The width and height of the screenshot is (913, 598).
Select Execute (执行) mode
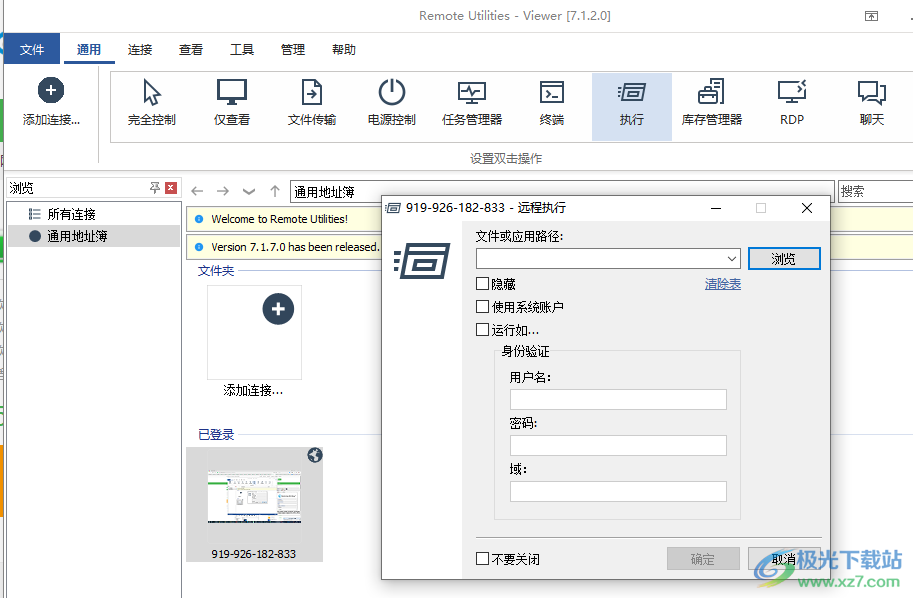632,107
